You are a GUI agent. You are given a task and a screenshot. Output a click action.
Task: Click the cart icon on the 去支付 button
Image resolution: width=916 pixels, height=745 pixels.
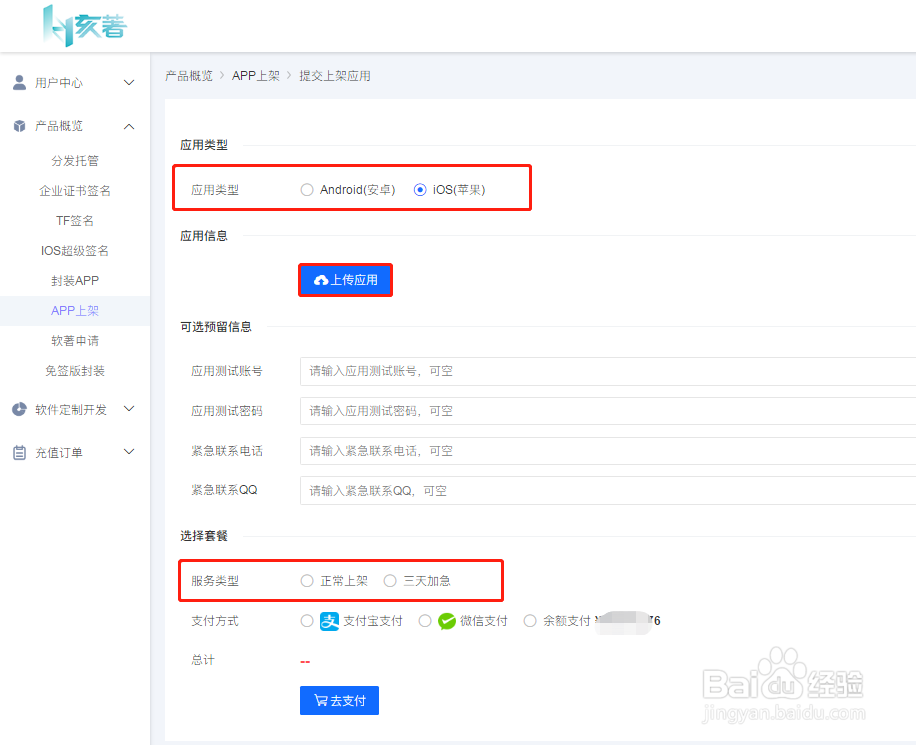[323, 700]
